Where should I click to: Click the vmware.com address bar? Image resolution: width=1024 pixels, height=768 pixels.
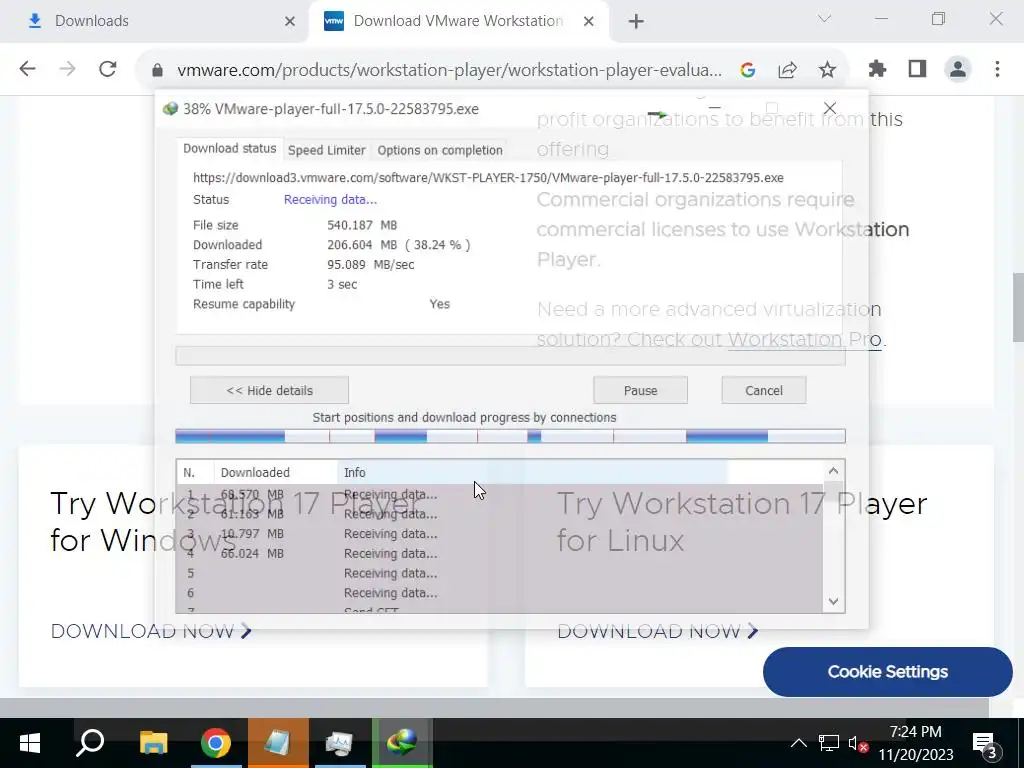(x=449, y=70)
